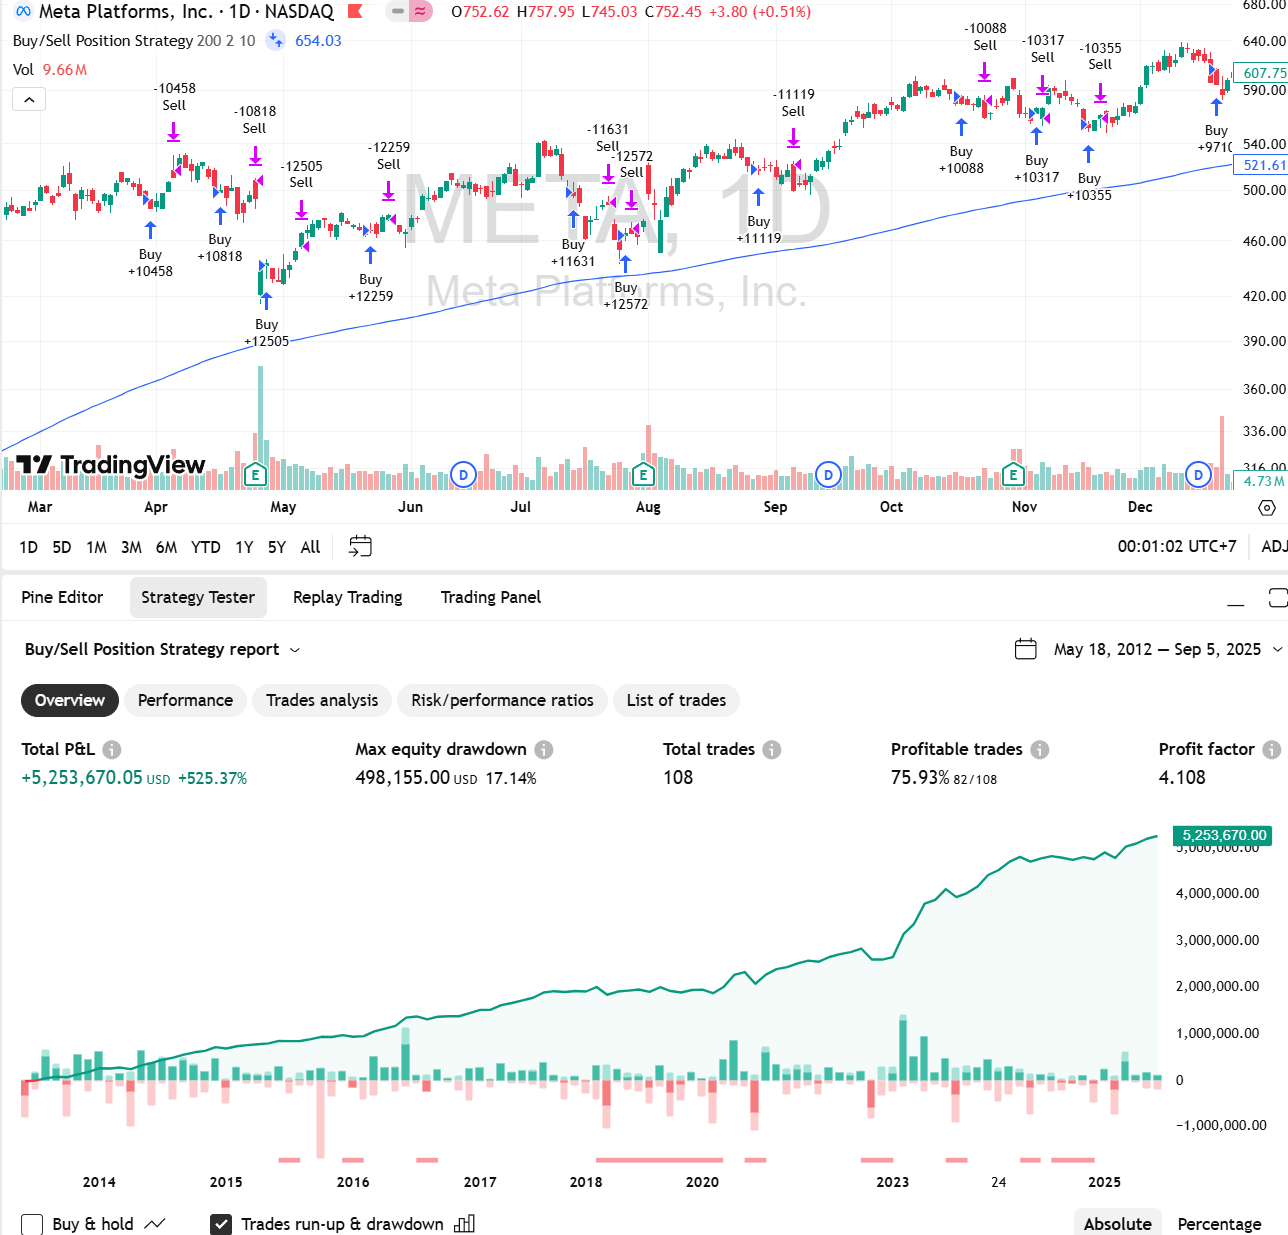The image size is (1288, 1235).
Task: Click bar-chart icon beside Trades run-up & drawdown
Action: coord(464,1224)
